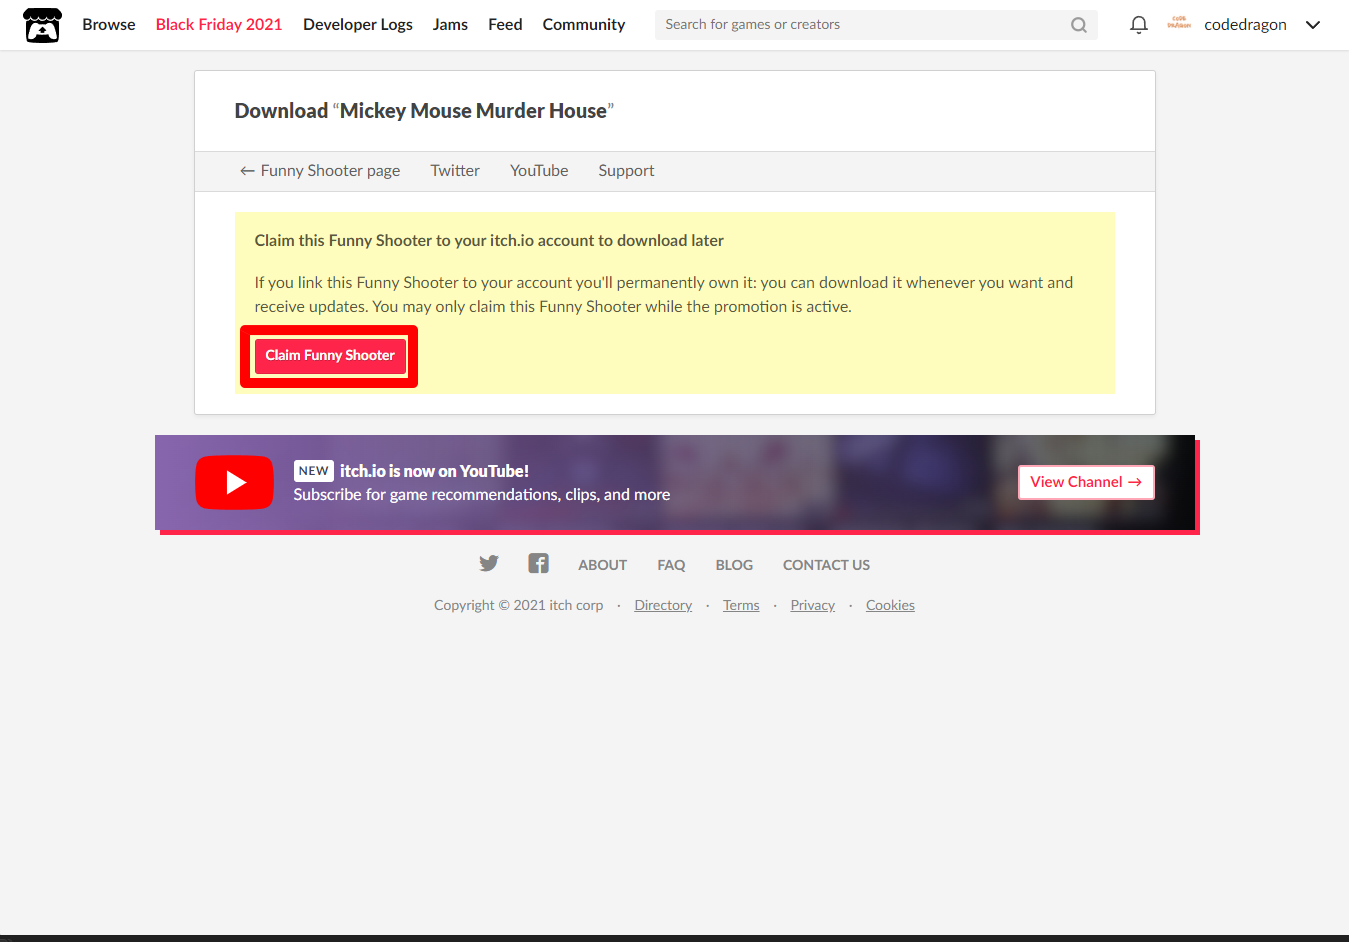Click the Claim Funny Shooter button
1349x942 pixels.
pyautogui.click(x=330, y=356)
